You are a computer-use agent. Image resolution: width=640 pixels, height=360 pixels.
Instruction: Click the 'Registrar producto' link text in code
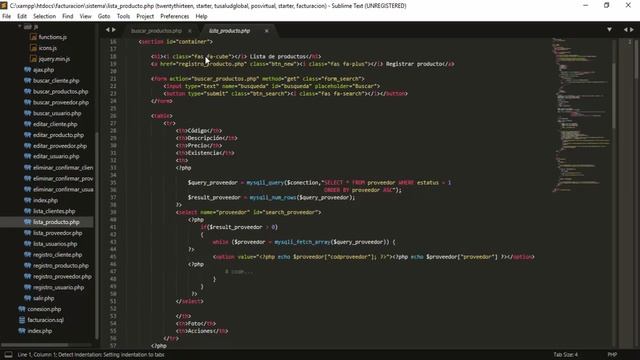[x=414, y=64]
